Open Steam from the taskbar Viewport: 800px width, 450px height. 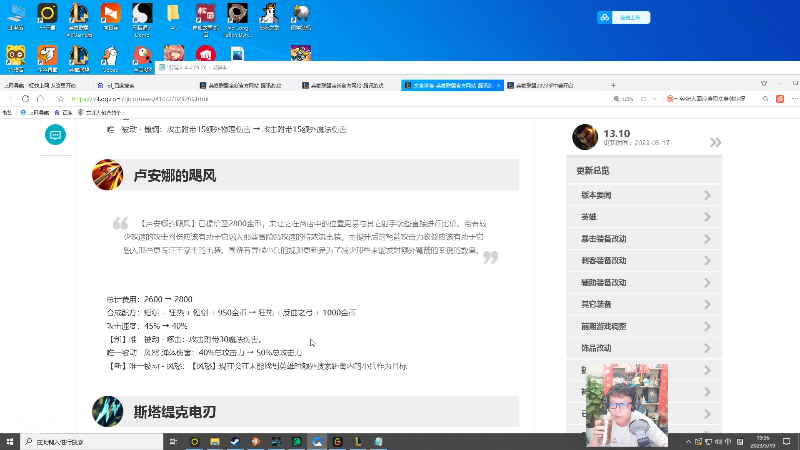(x=235, y=442)
